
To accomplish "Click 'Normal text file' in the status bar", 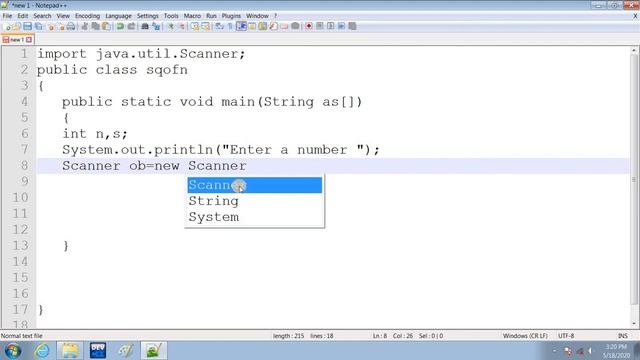I will point(22,336).
